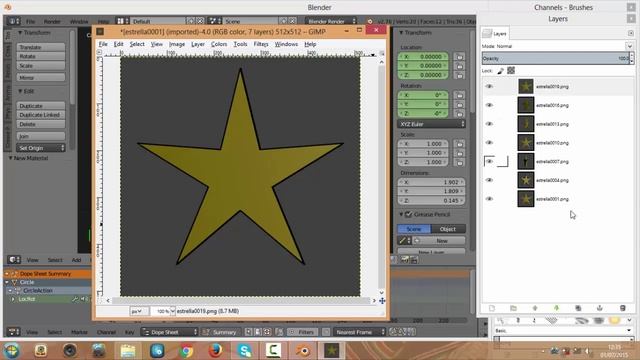Open Chrome from the taskbar
The height and width of the screenshot is (360, 640).
[x=186, y=350]
